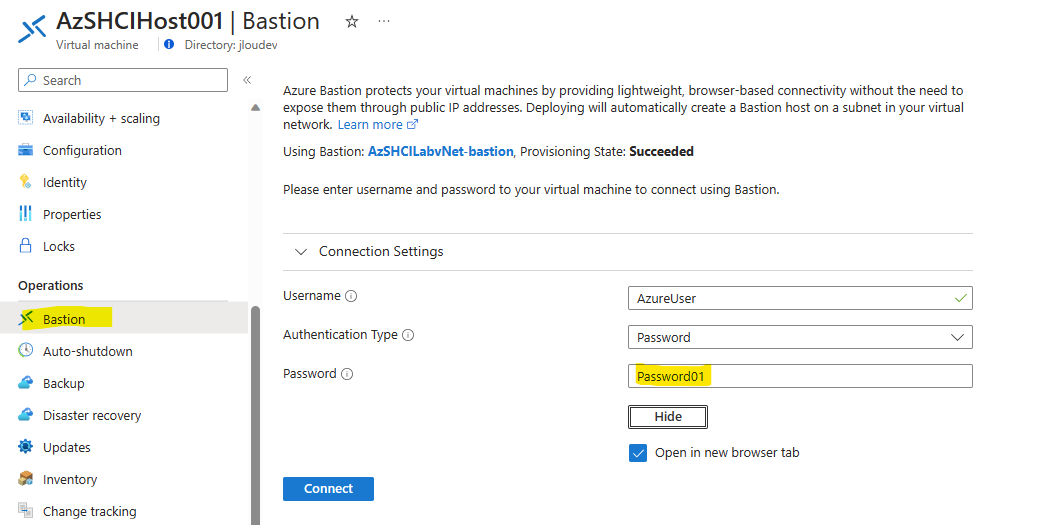Click the sidebar Search field
The height and width of the screenshot is (525, 1043).
pyautogui.click(x=123, y=80)
